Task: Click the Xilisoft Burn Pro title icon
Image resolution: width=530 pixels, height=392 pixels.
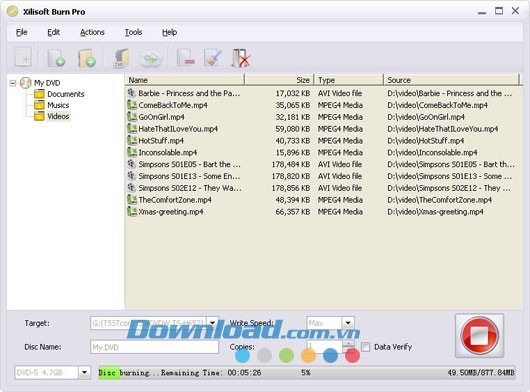Action: click(13, 11)
